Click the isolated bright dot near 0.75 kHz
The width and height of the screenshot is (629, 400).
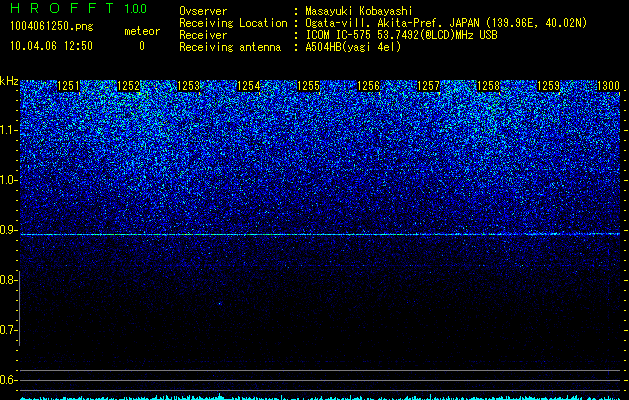point(219,303)
